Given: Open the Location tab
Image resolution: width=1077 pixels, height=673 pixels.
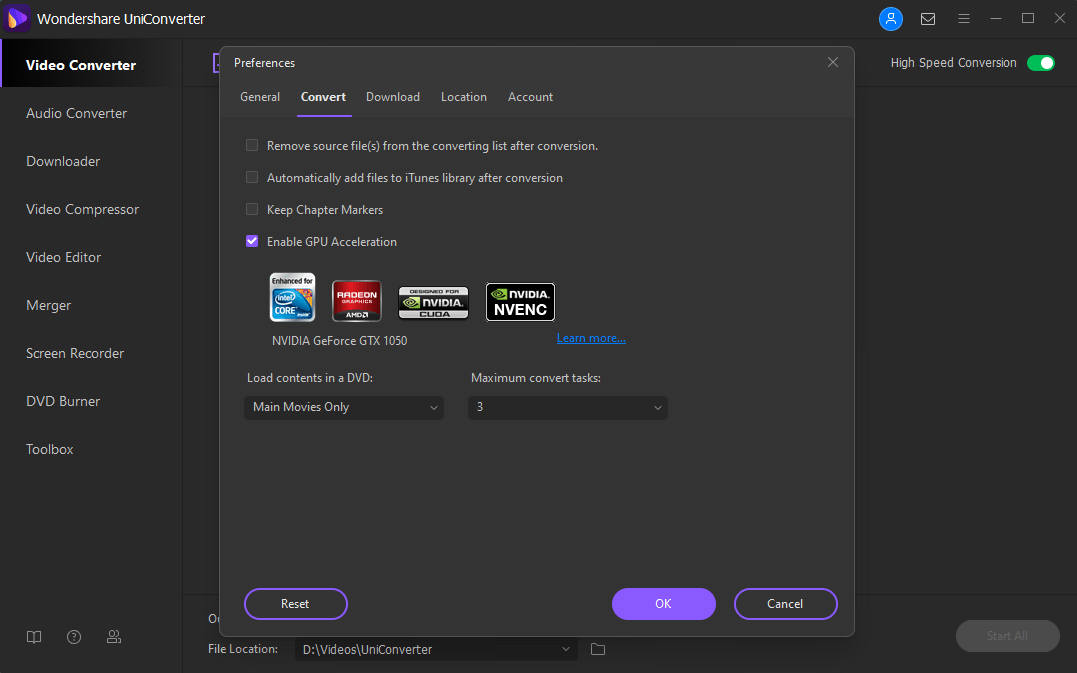Looking at the screenshot, I should pos(464,97).
